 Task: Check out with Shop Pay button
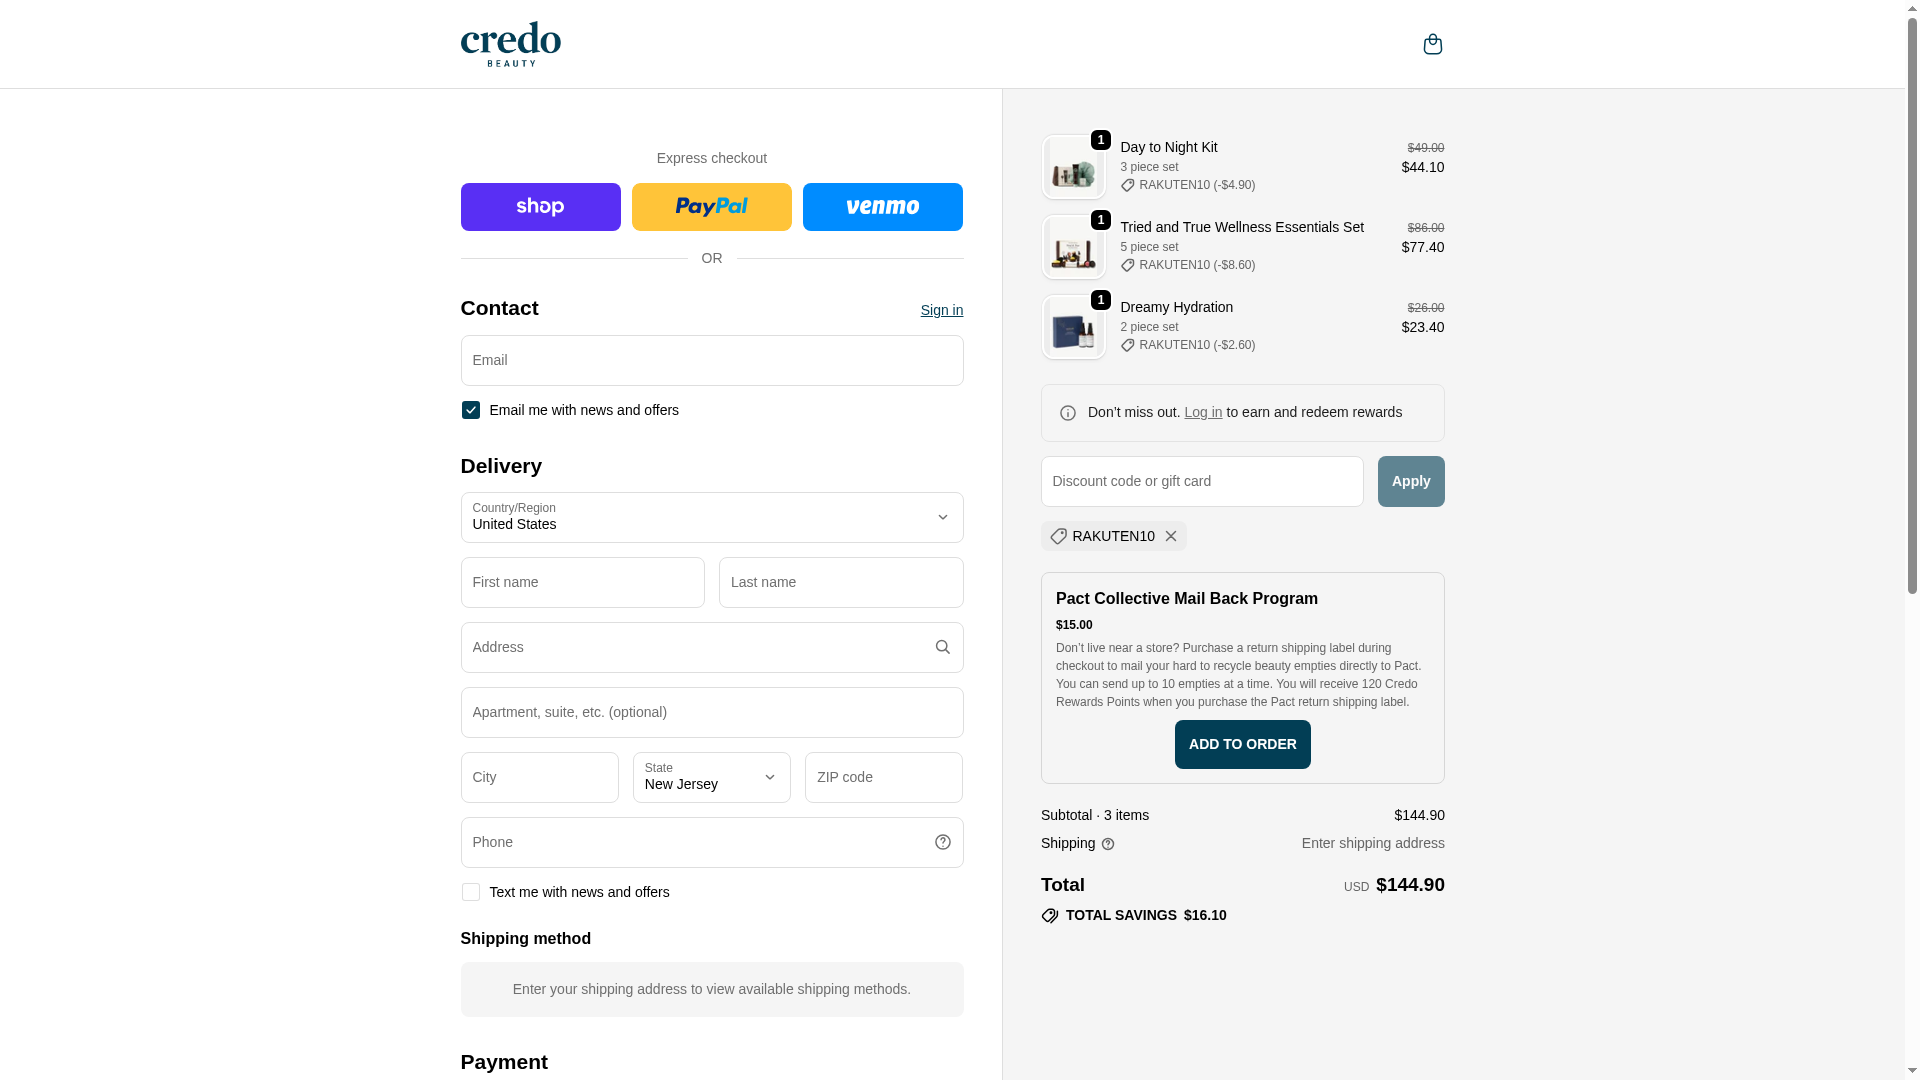click(540, 207)
